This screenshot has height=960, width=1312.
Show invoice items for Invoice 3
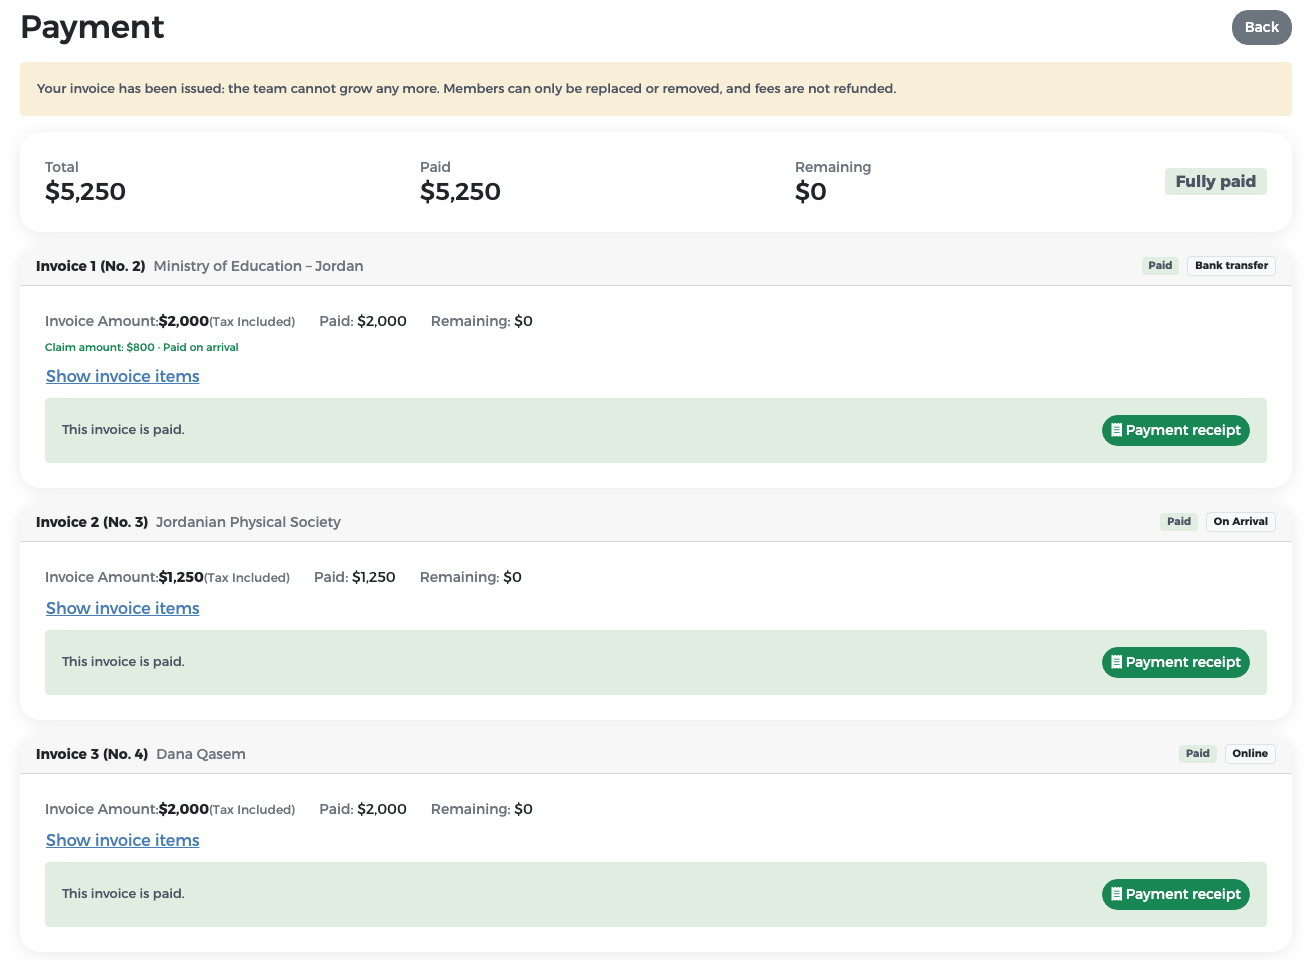123,840
